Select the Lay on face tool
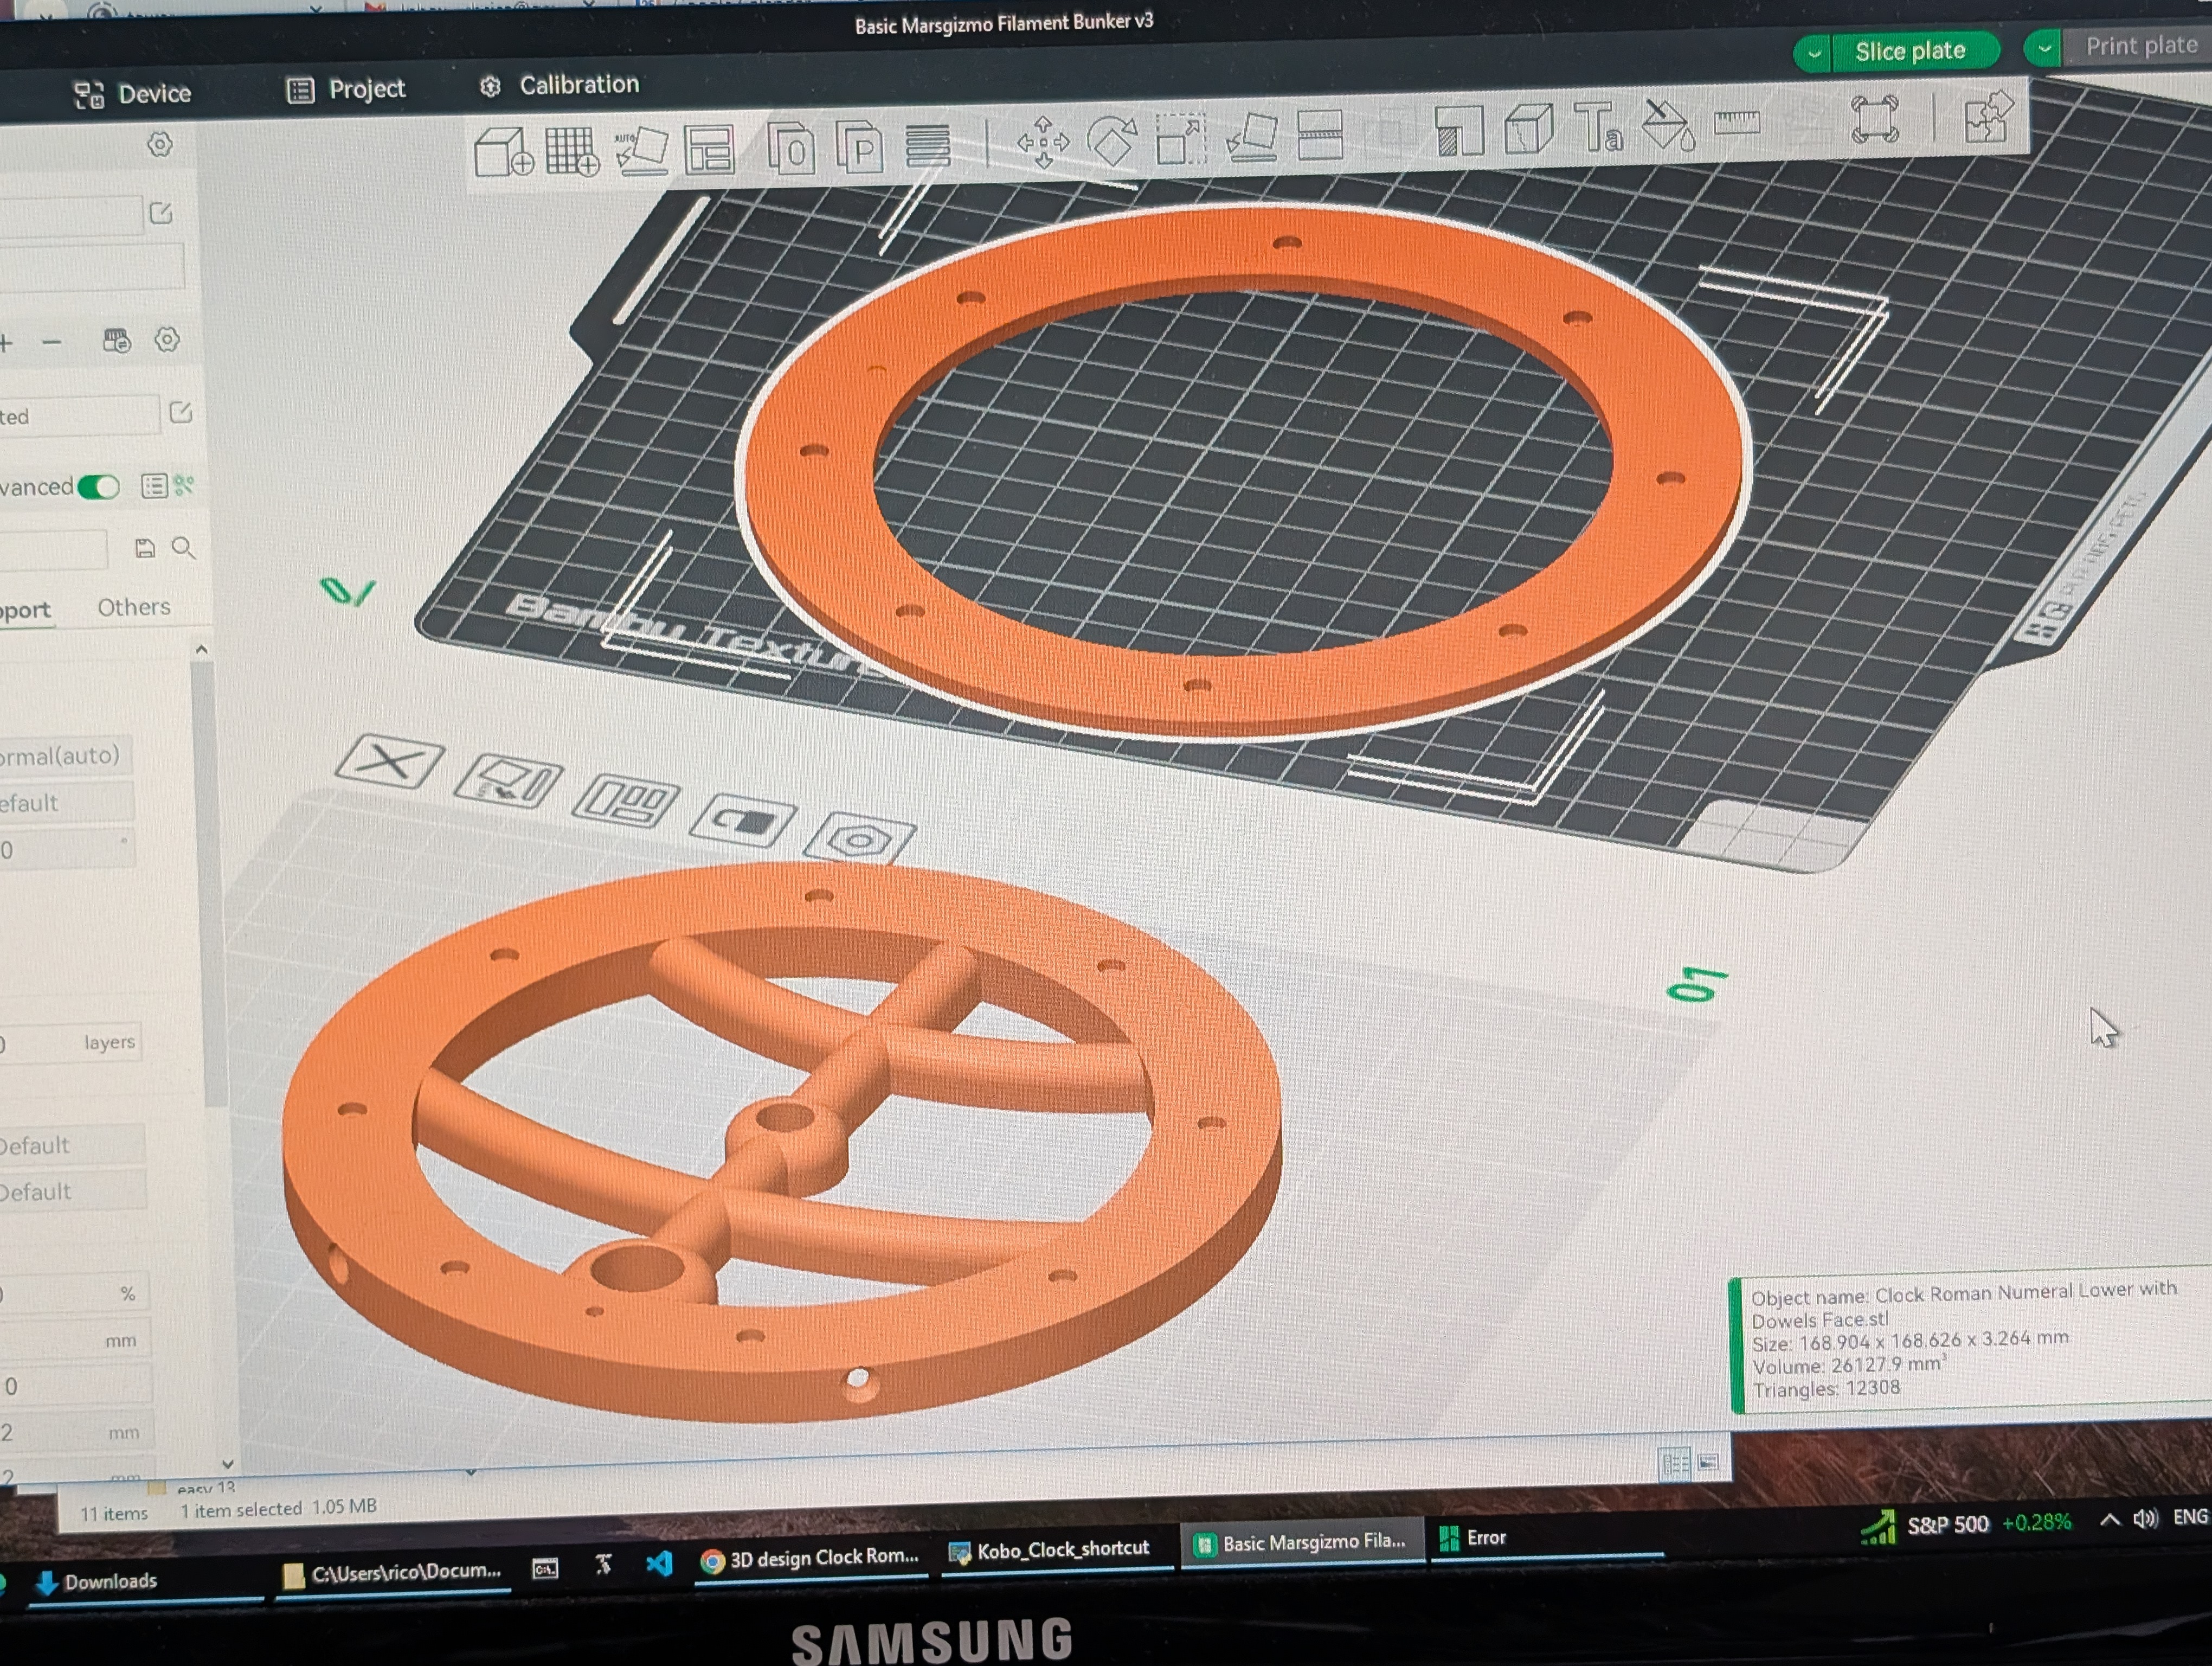This screenshot has width=2212, height=1666. click(1251, 137)
